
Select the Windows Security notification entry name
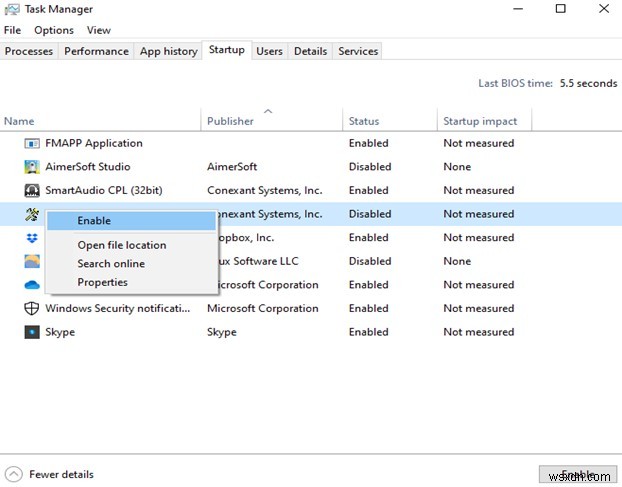118,308
